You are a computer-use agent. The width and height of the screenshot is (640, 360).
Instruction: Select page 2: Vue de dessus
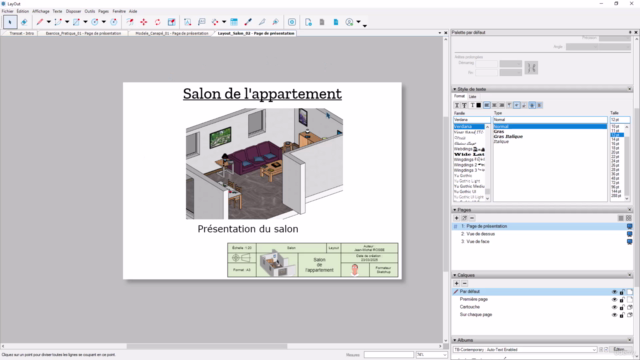tap(541, 234)
